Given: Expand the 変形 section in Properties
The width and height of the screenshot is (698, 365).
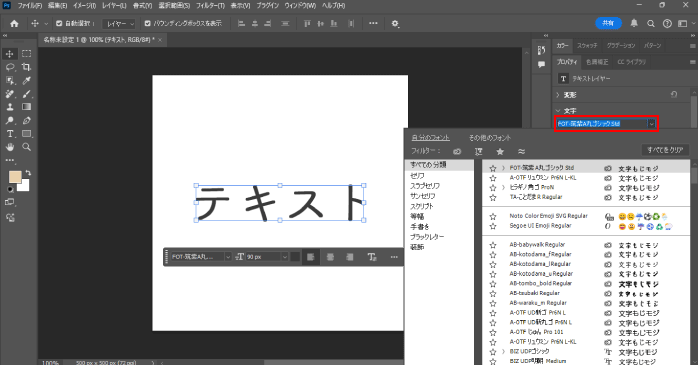Looking at the screenshot, I should [558, 95].
